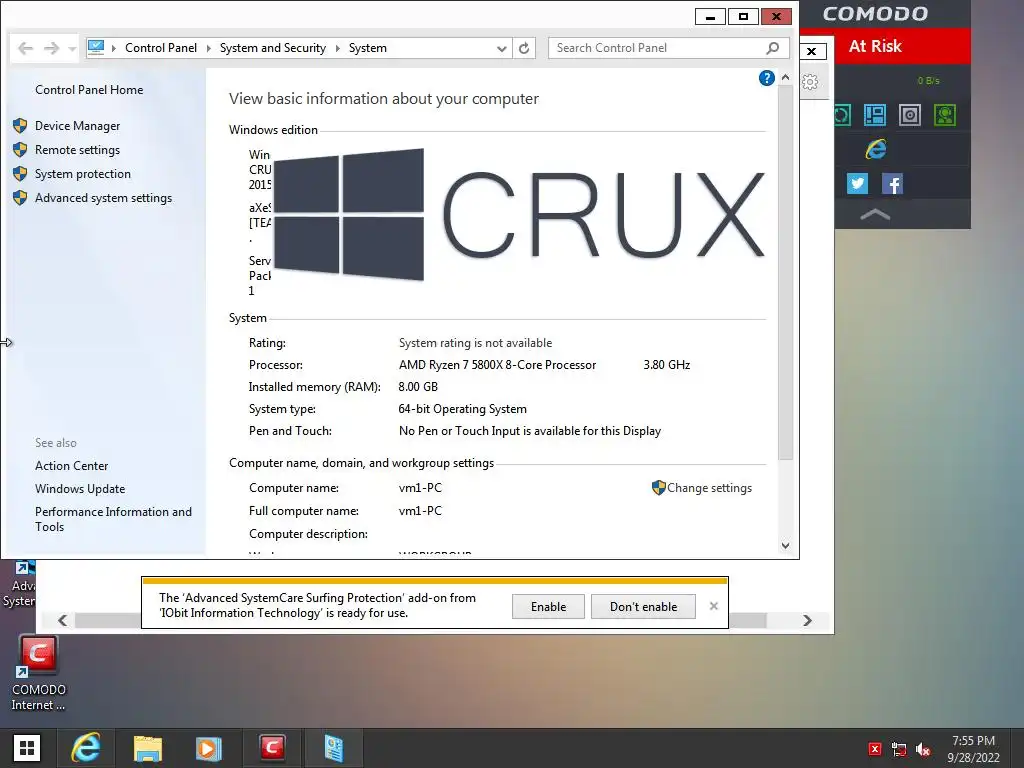The height and width of the screenshot is (768, 1024).
Task: Click red X tray notification icon
Action: [874, 749]
